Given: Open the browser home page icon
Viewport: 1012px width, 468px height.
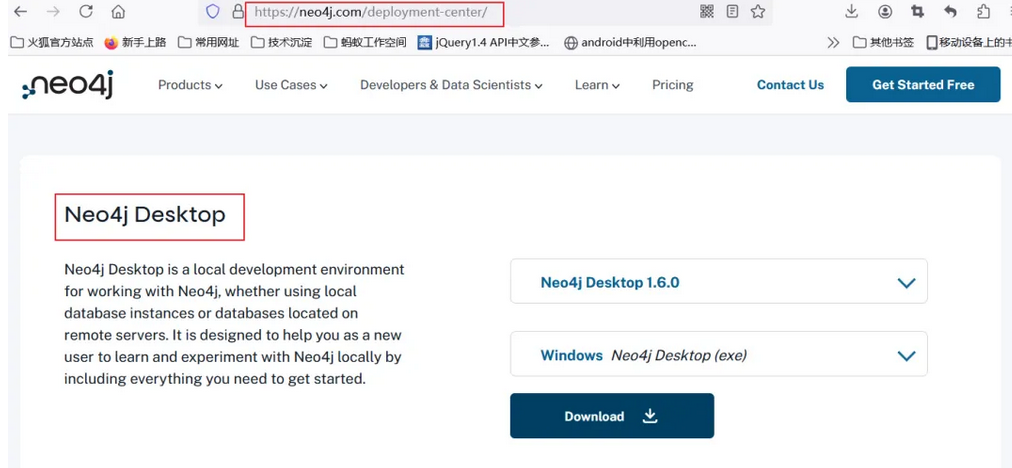Looking at the screenshot, I should (118, 11).
